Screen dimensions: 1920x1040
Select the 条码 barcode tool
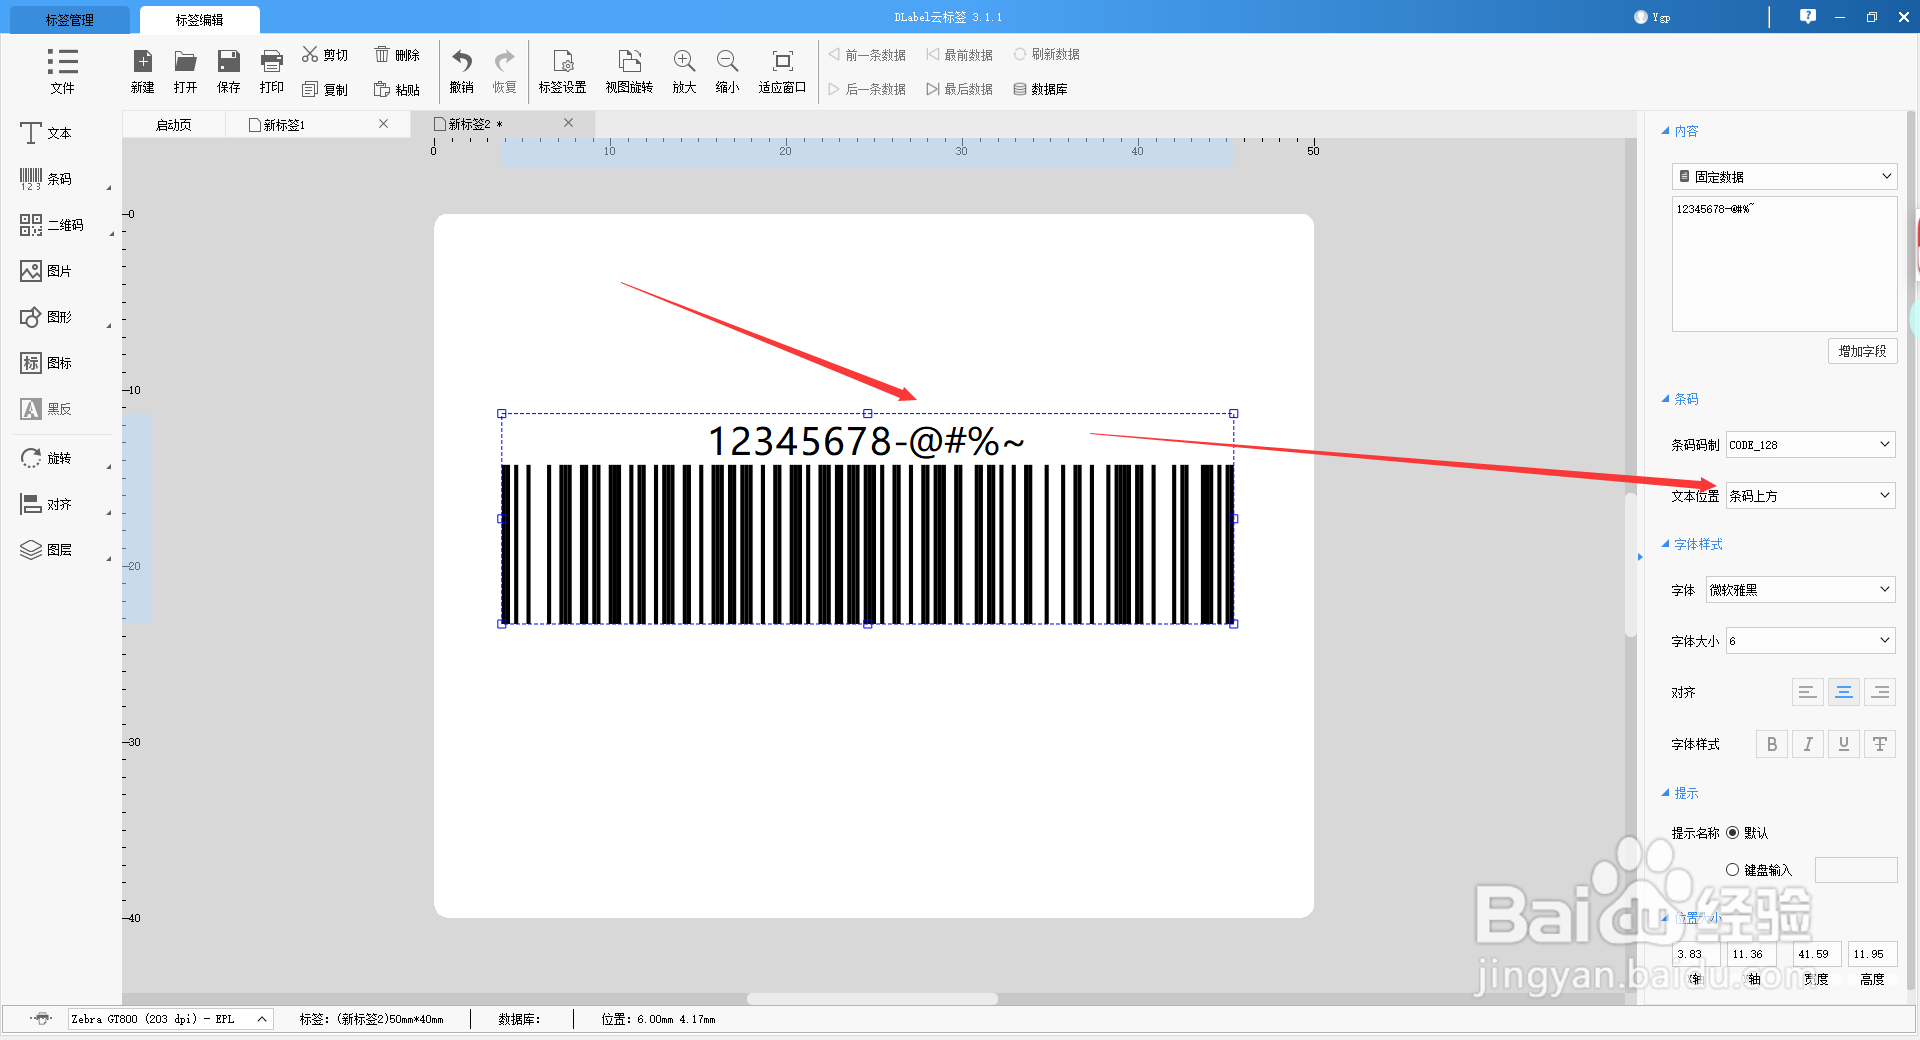46,179
